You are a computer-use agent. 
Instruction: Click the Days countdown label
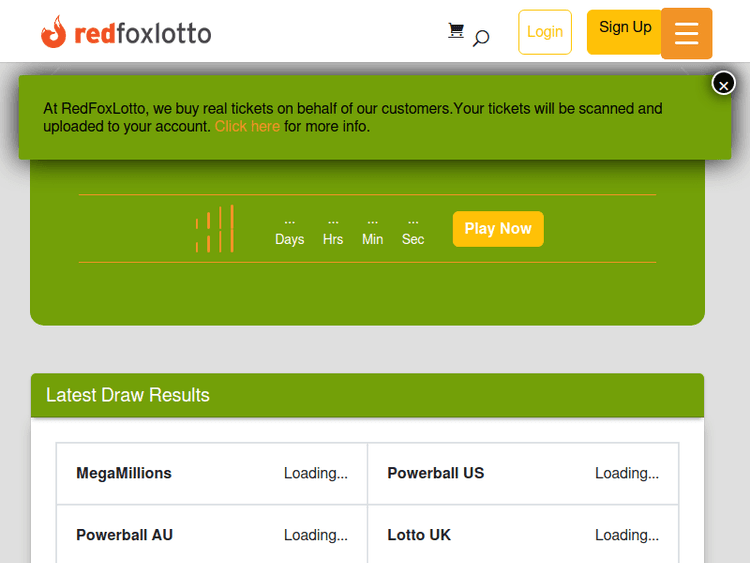[289, 239]
